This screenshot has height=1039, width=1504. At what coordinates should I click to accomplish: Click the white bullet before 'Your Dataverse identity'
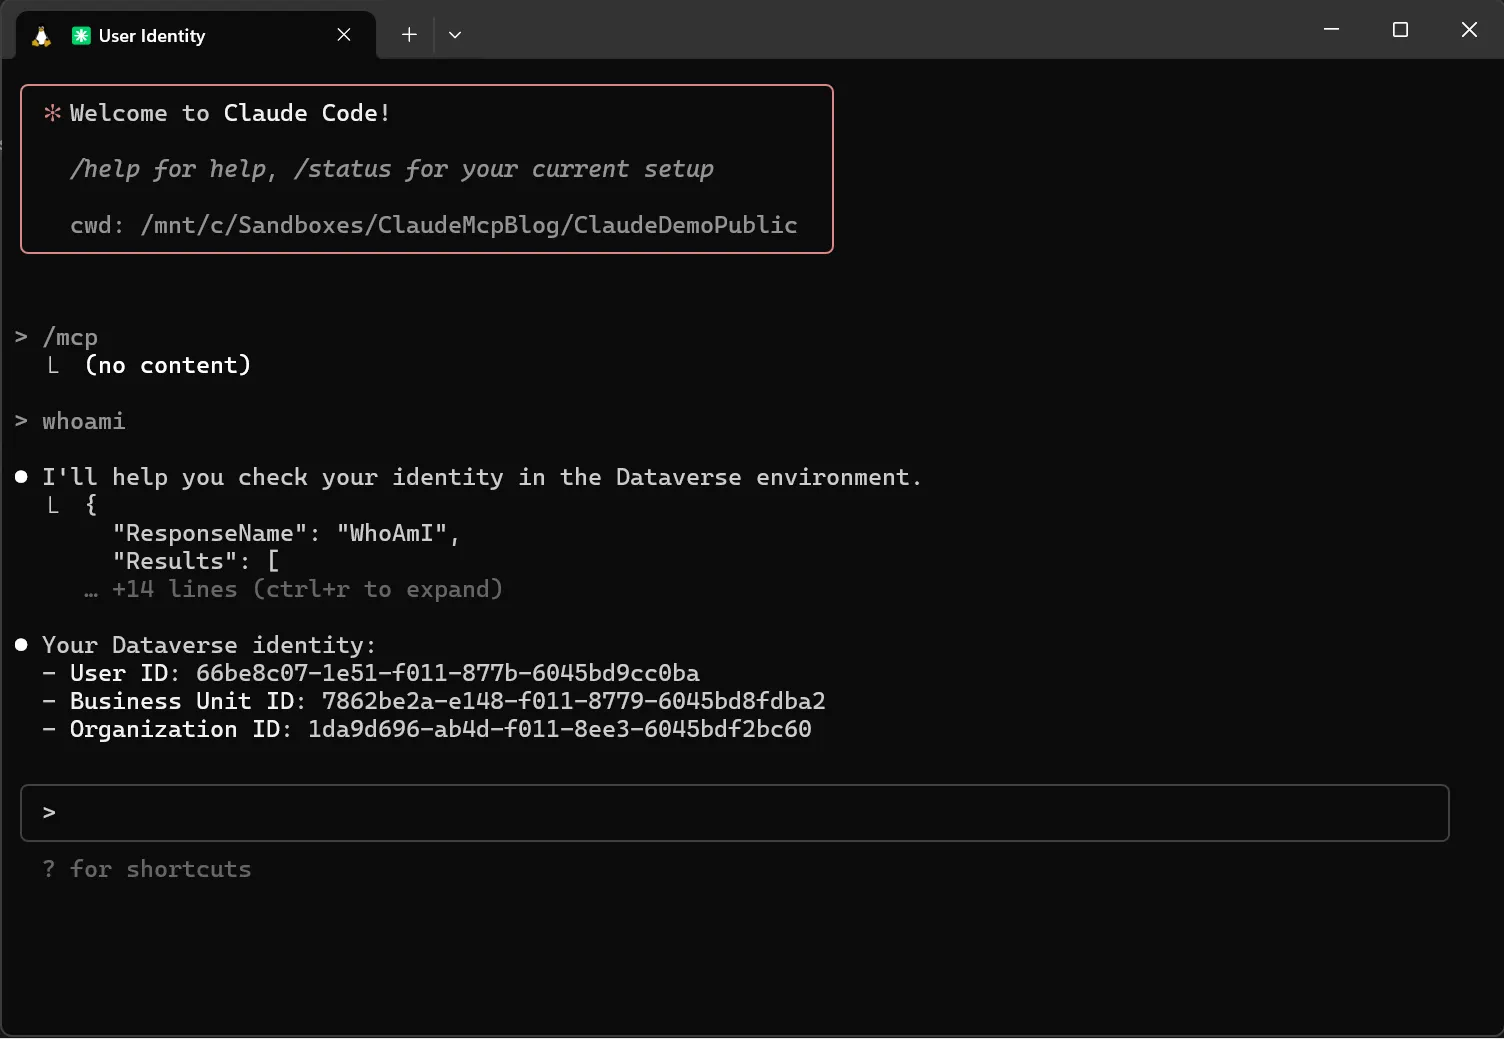coord(21,645)
